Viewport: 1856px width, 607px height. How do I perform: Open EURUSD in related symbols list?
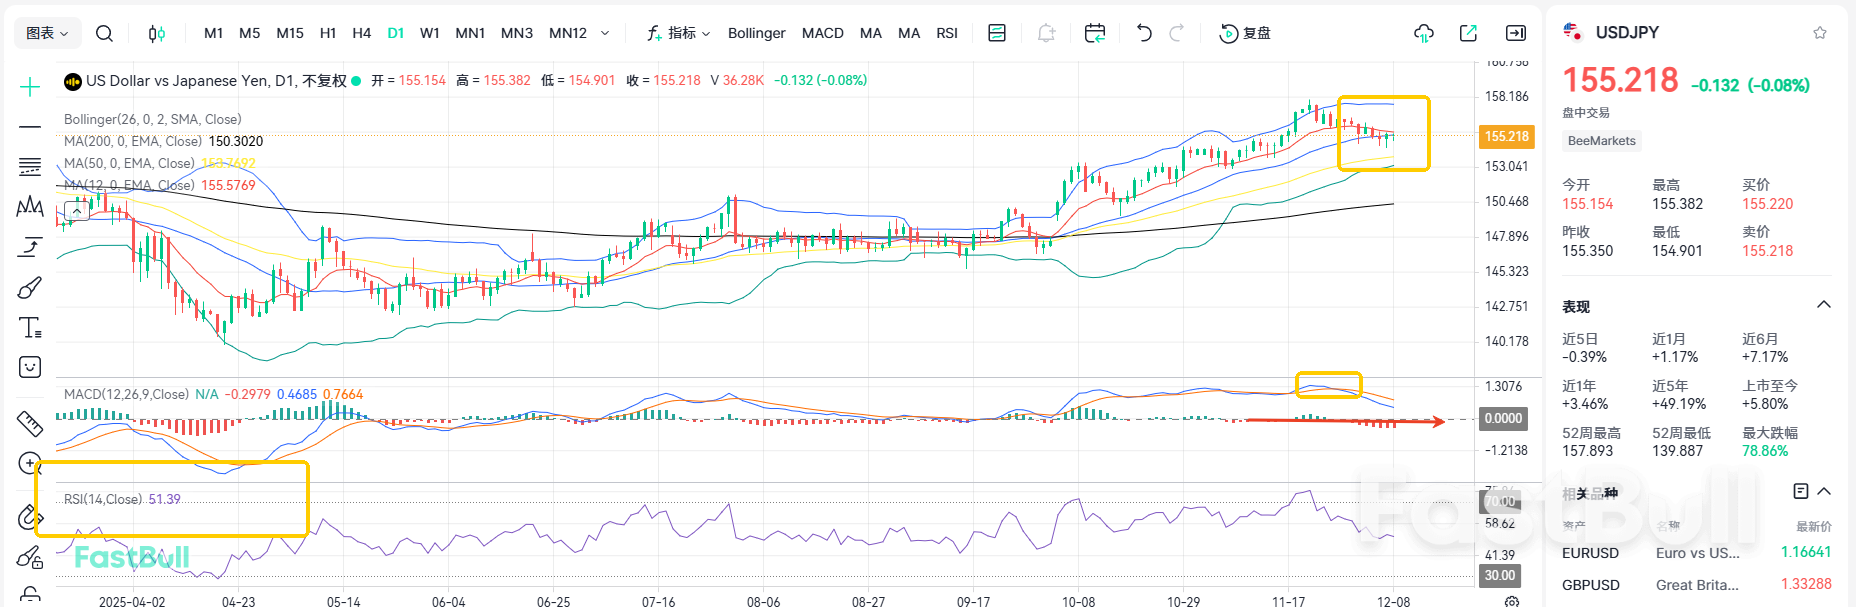pos(1590,553)
